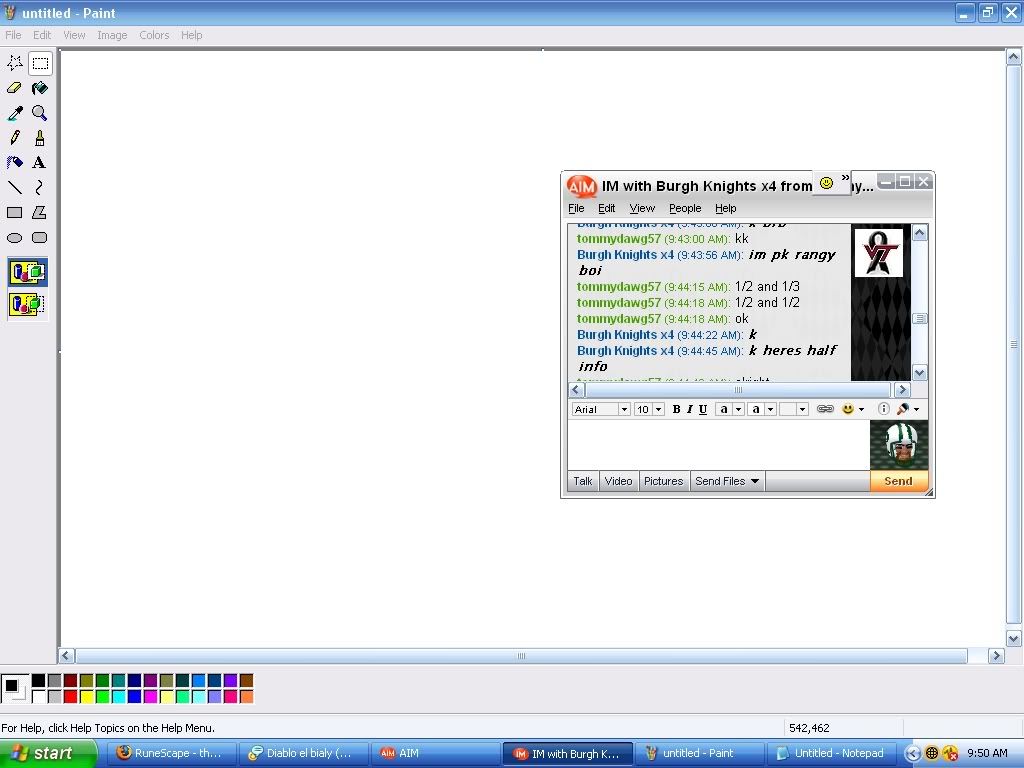
Task: Select the Fill With Color bucket tool
Action: click(x=40, y=88)
